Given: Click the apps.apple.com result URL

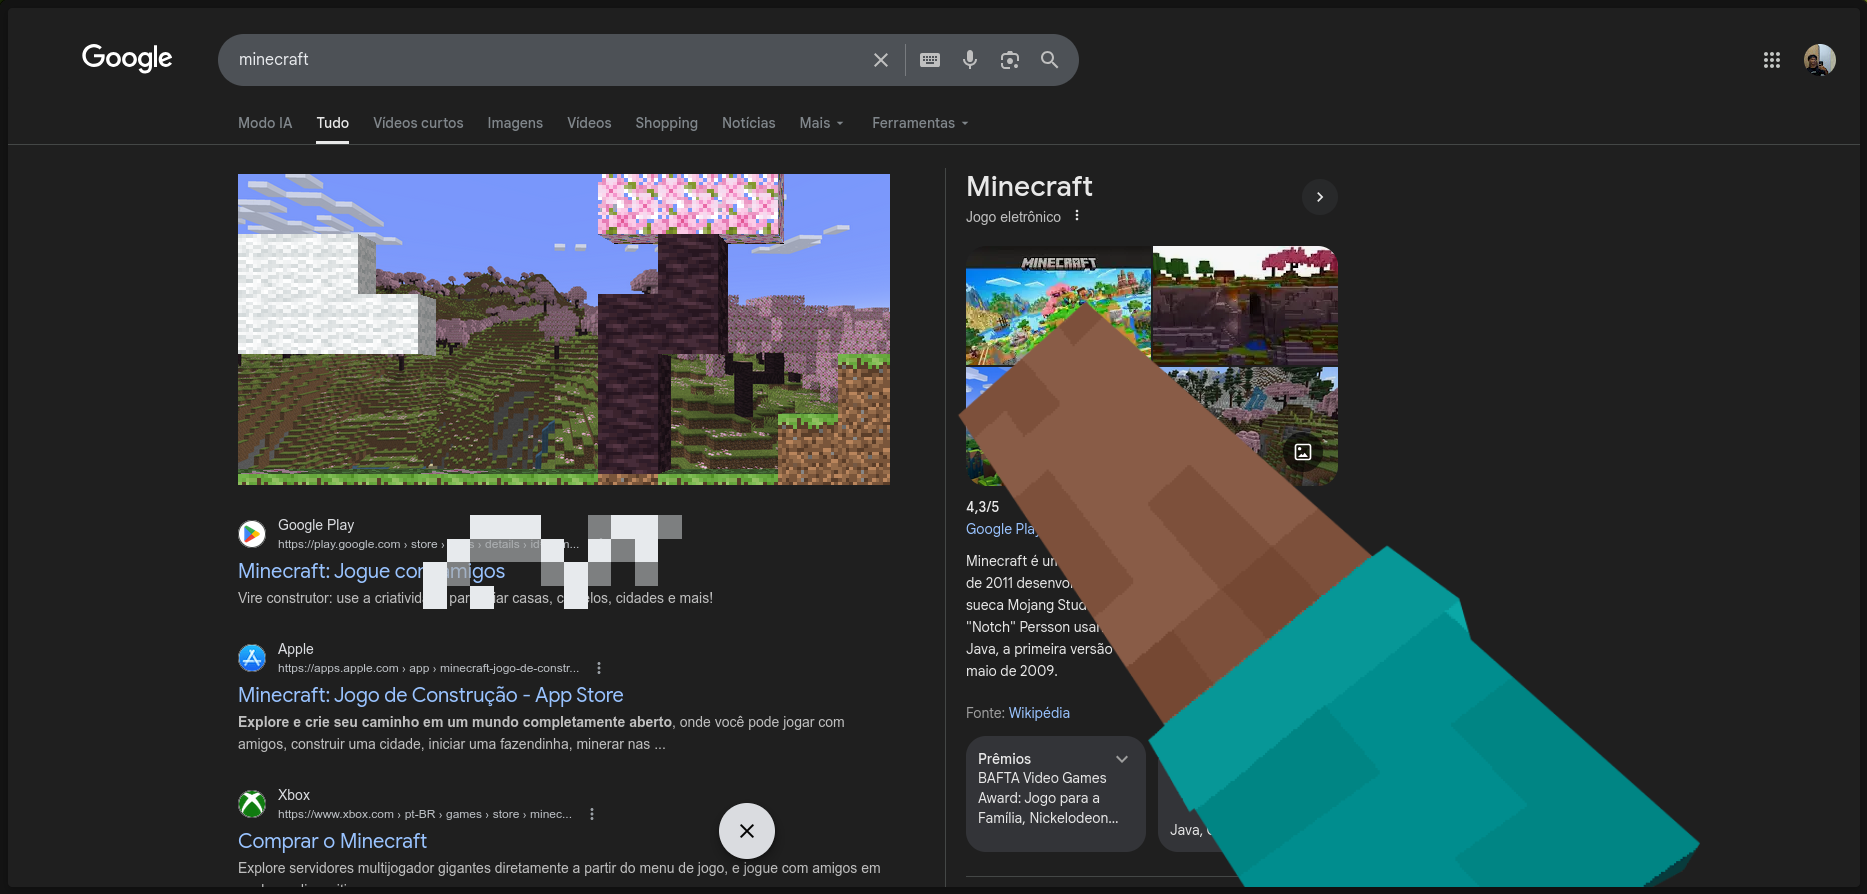Looking at the screenshot, I should point(428,668).
